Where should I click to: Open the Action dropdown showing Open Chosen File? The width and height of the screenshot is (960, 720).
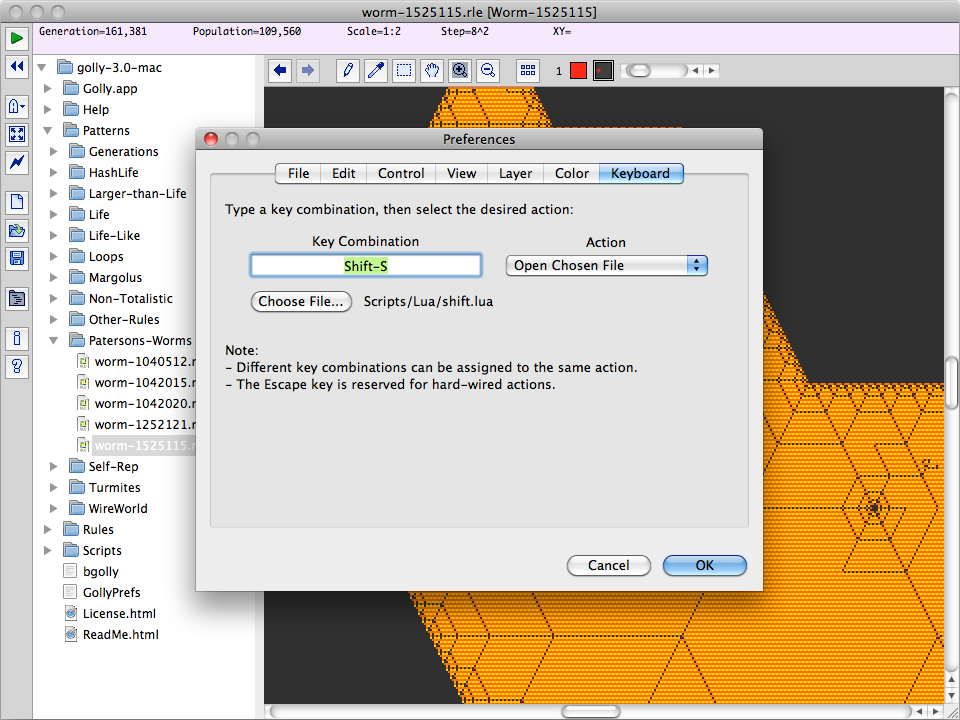pyautogui.click(x=606, y=266)
